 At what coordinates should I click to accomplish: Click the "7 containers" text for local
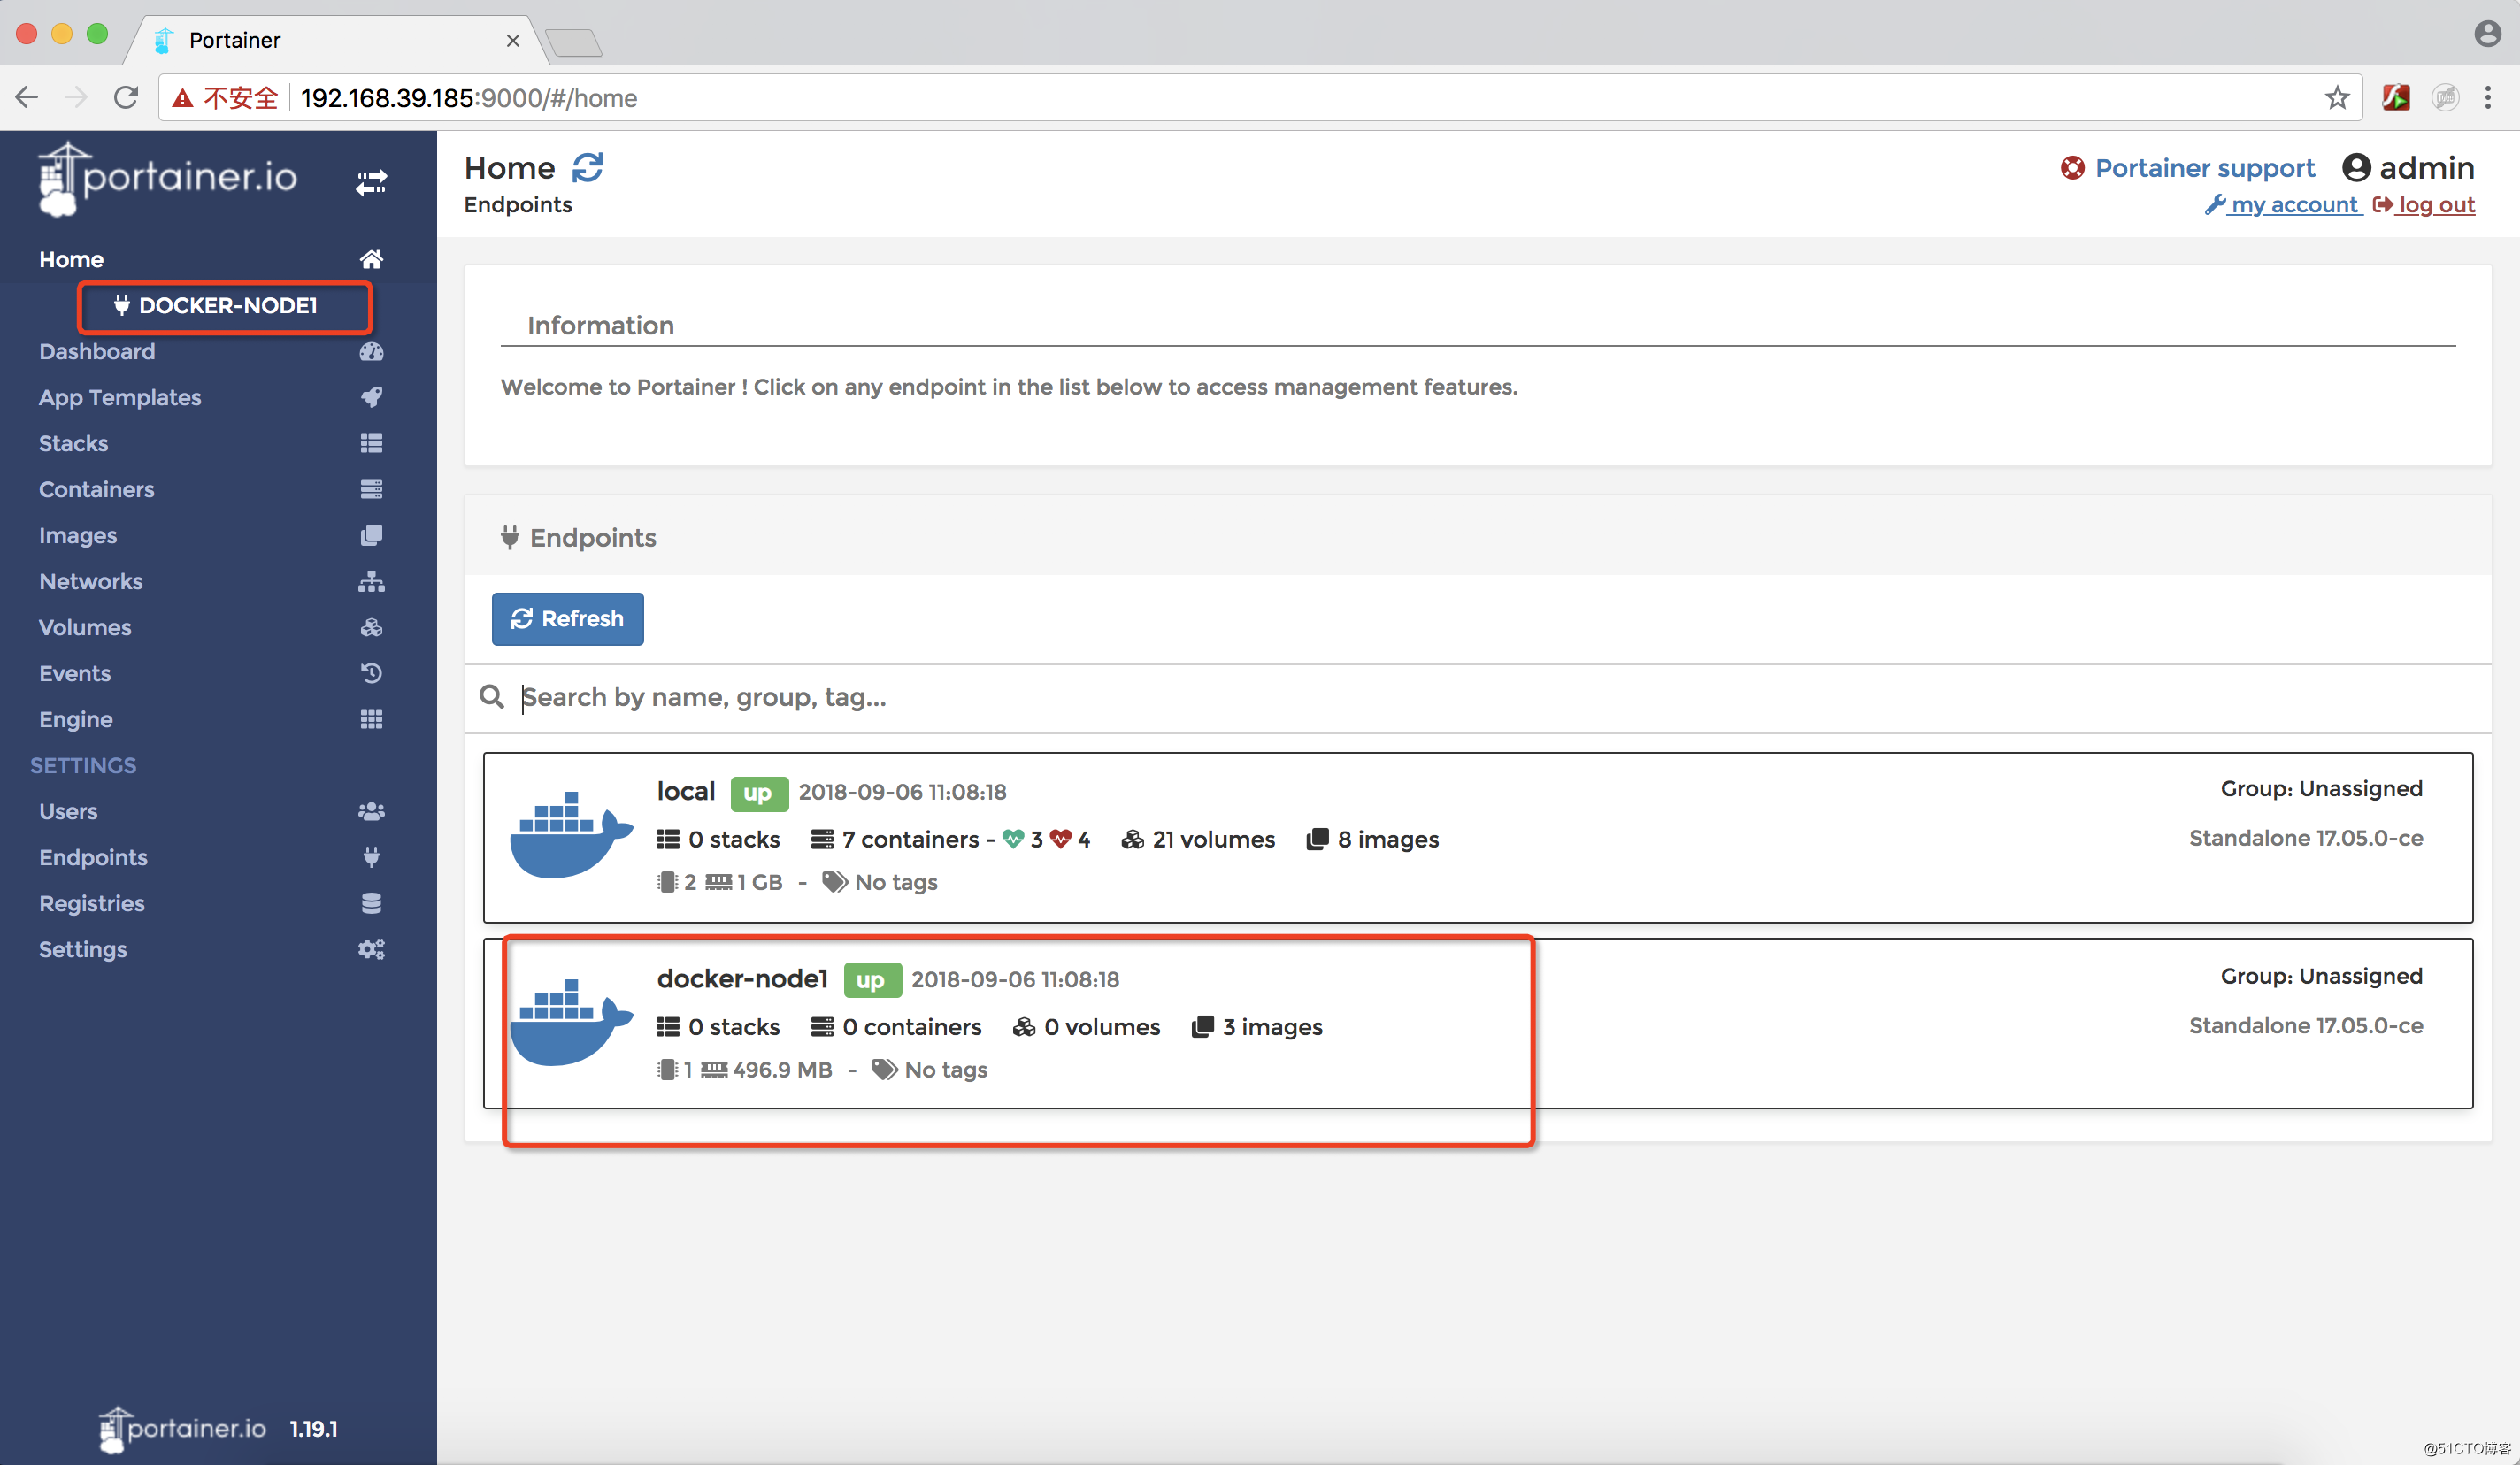[x=910, y=839]
